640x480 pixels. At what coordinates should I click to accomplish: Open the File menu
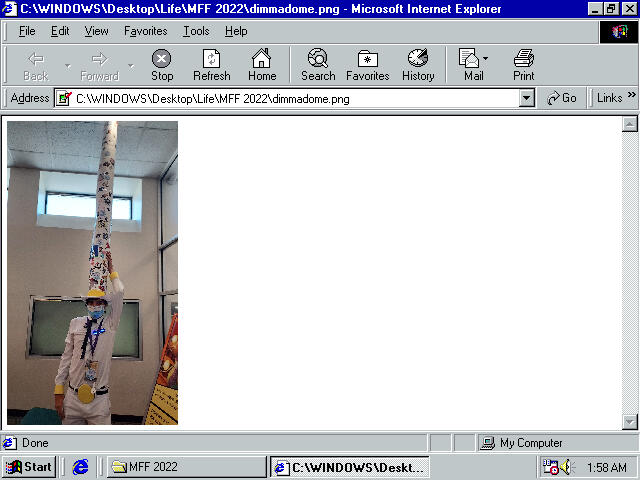coord(27,31)
